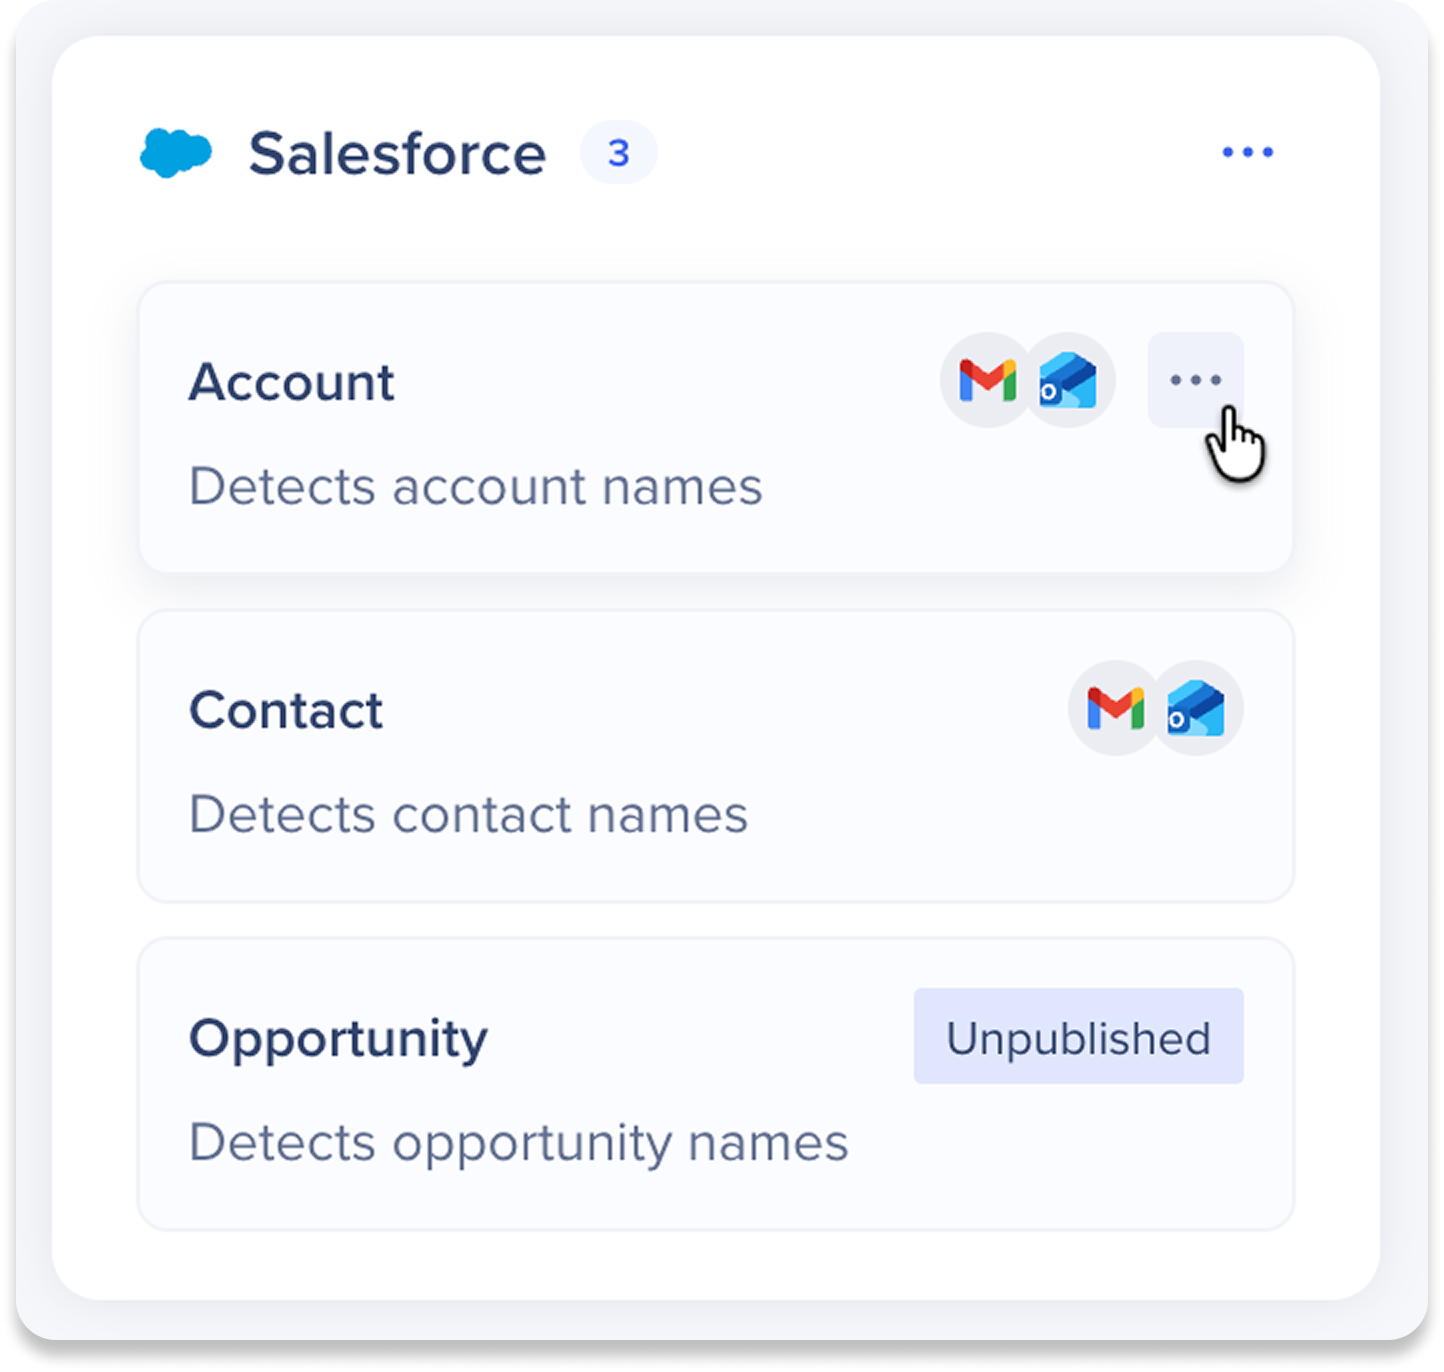Click the Gmail icon on Contact card
Viewport: 1444px width, 1372px height.
1115,708
